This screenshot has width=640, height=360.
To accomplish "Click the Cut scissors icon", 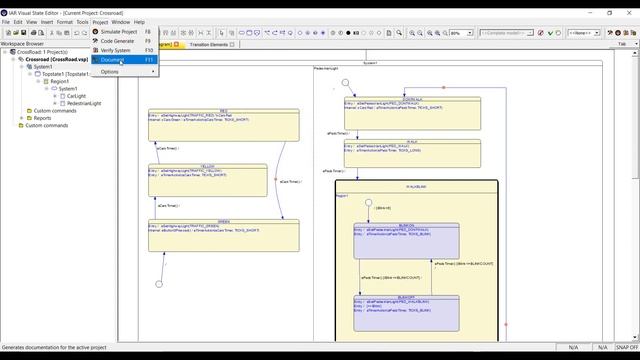I will (x=52, y=33).
